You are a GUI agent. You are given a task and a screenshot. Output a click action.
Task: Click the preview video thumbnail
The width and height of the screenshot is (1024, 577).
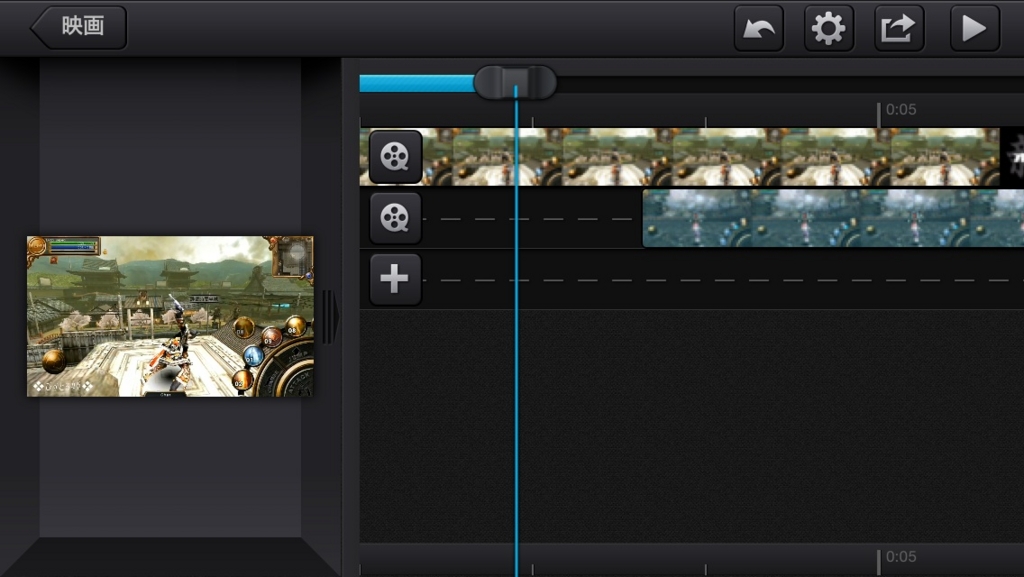[170, 316]
